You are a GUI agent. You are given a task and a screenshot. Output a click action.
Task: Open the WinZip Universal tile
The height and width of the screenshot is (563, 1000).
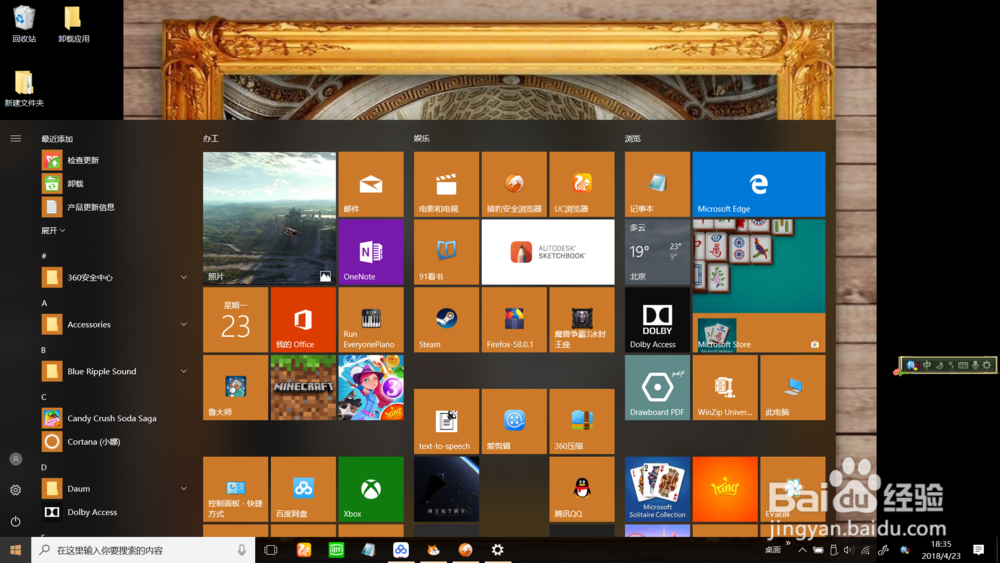point(725,387)
